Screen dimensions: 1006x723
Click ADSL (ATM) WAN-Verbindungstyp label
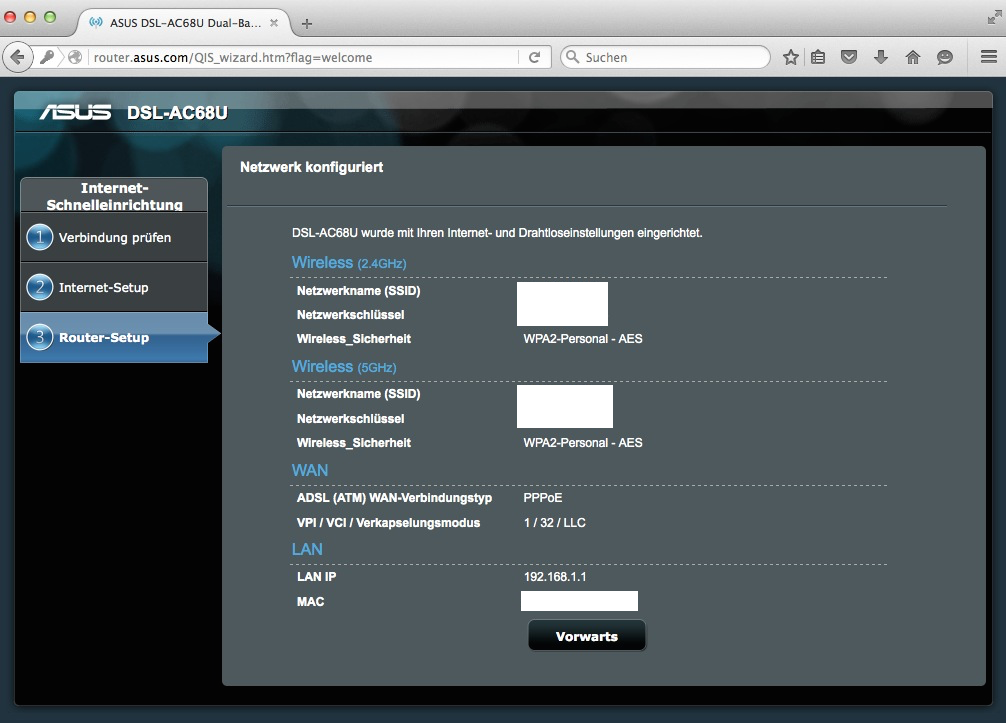point(395,498)
